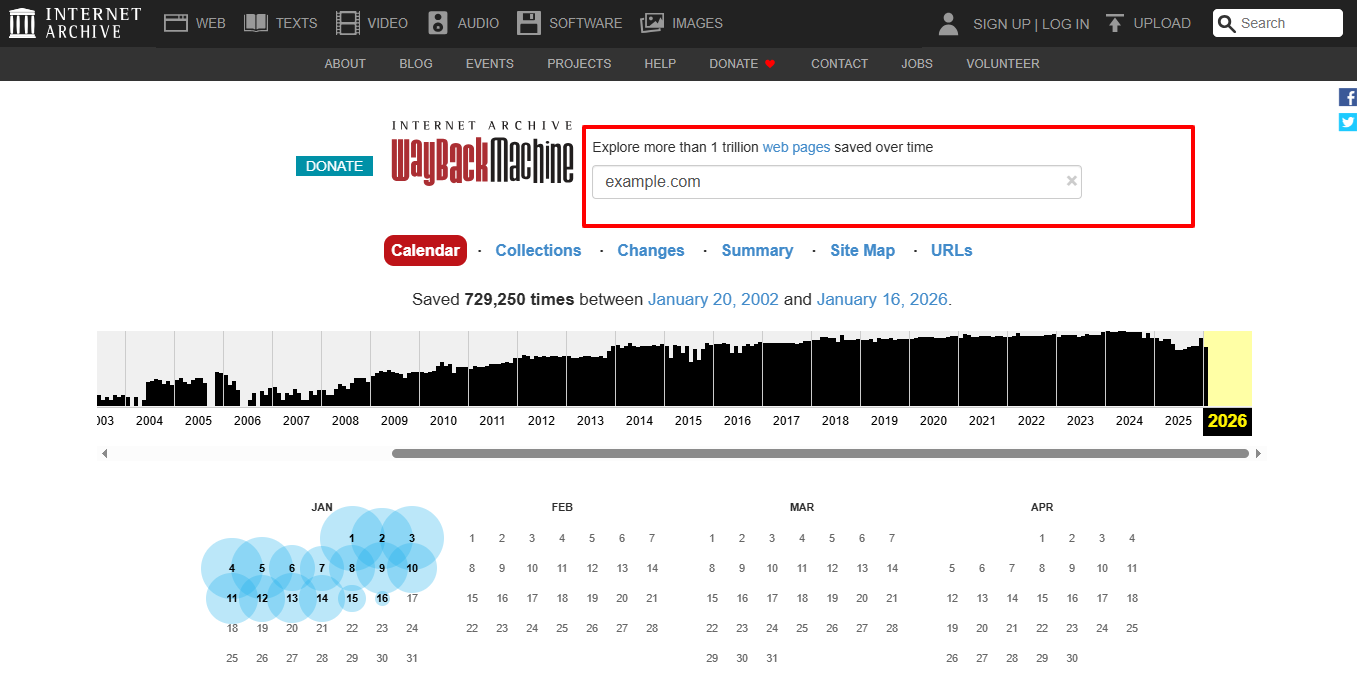Viewport: 1357px width, 700px height.
Task: Browse the IMAGES section icon
Action: [652, 22]
